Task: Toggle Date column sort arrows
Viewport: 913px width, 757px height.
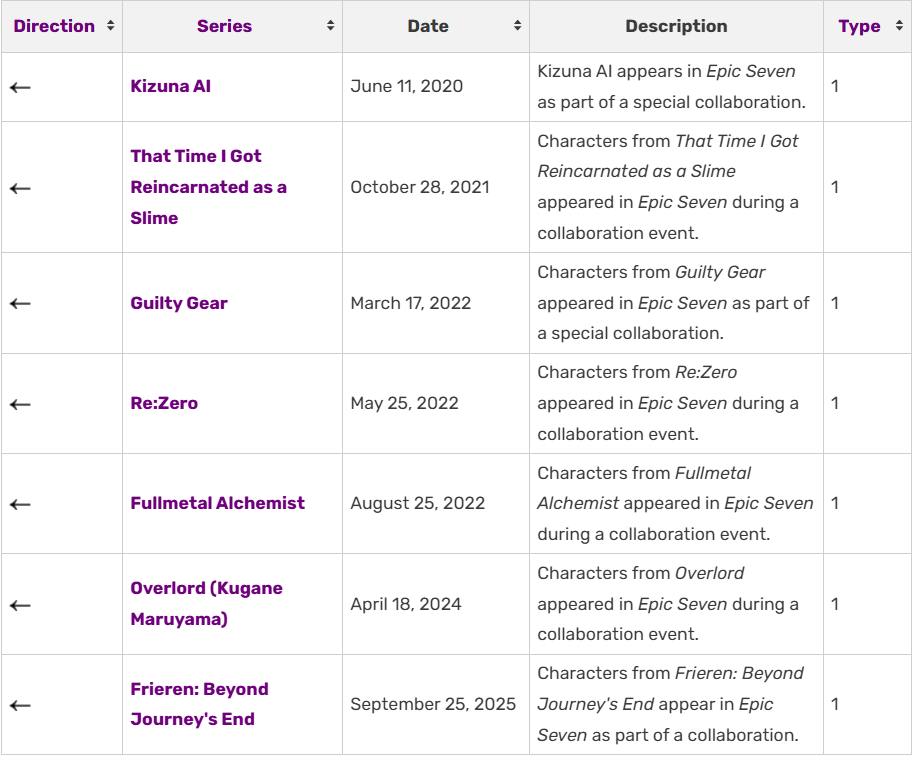Action: (x=518, y=26)
